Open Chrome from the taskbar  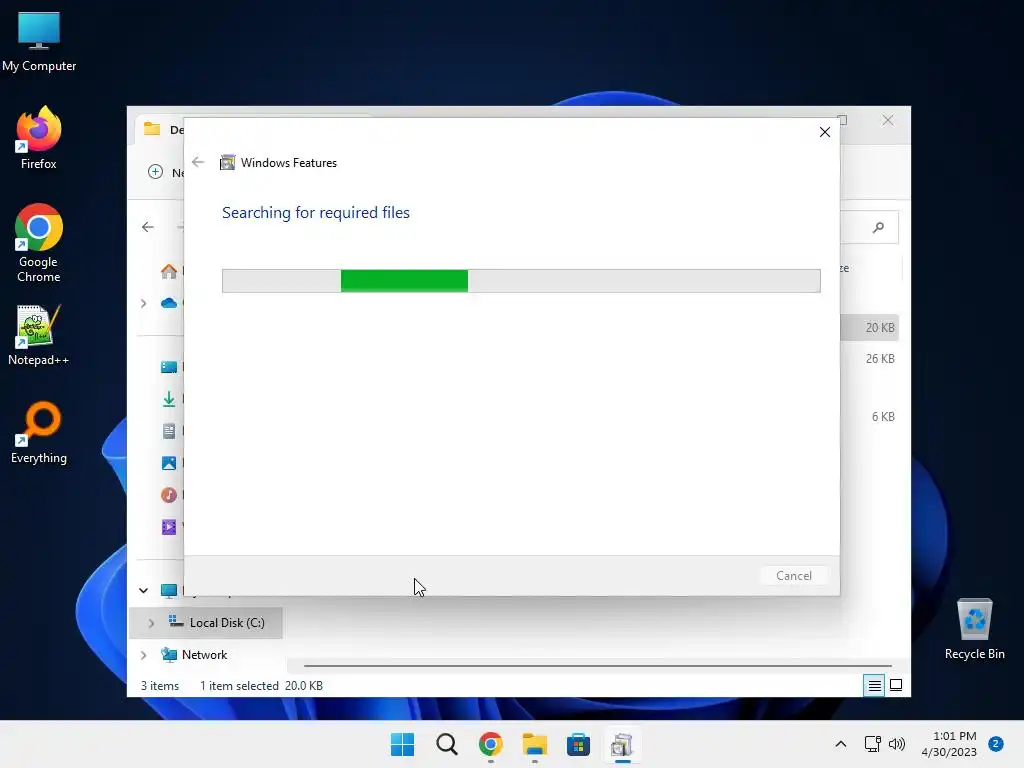490,744
